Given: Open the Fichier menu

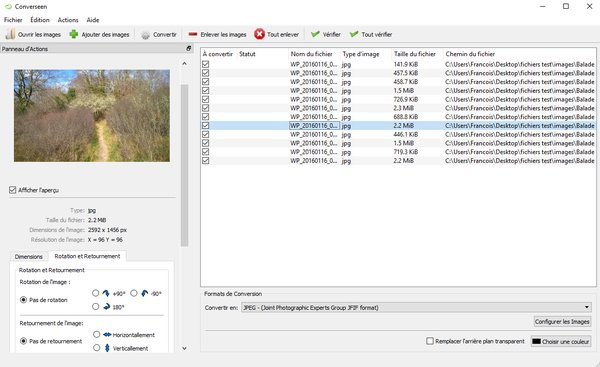Looking at the screenshot, I should click(x=13, y=20).
